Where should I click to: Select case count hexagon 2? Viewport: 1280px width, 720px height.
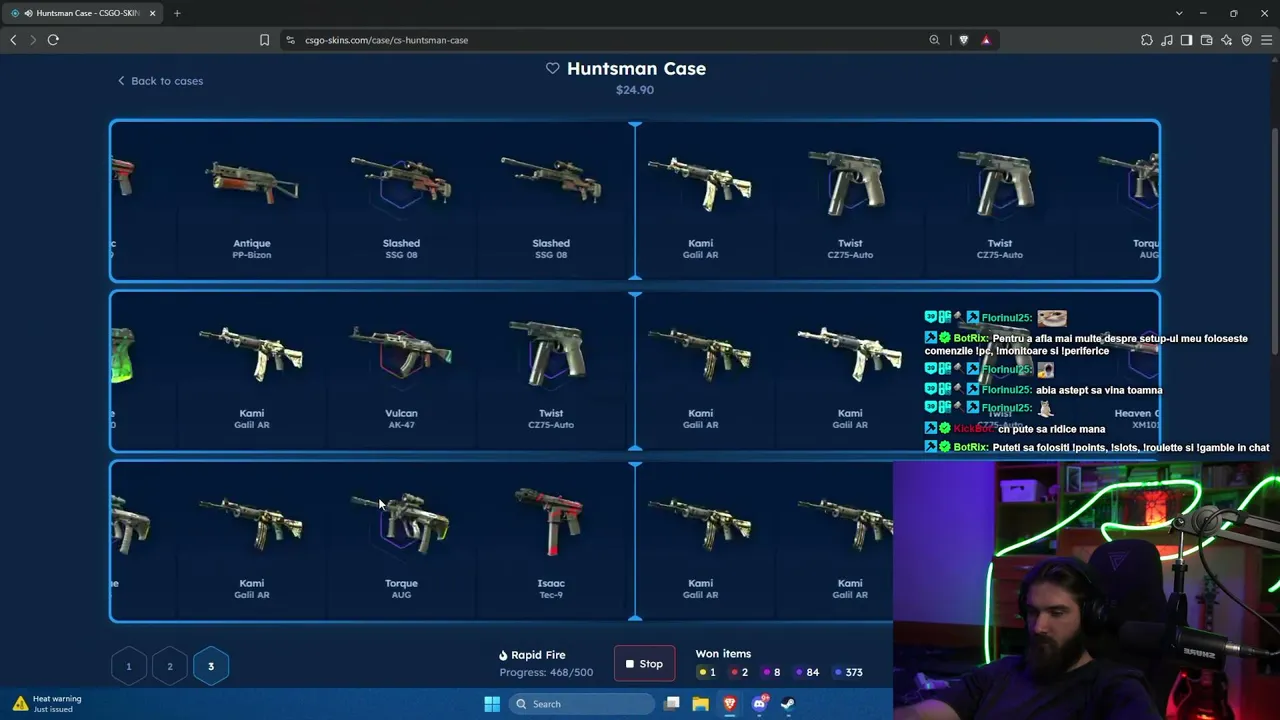170,666
